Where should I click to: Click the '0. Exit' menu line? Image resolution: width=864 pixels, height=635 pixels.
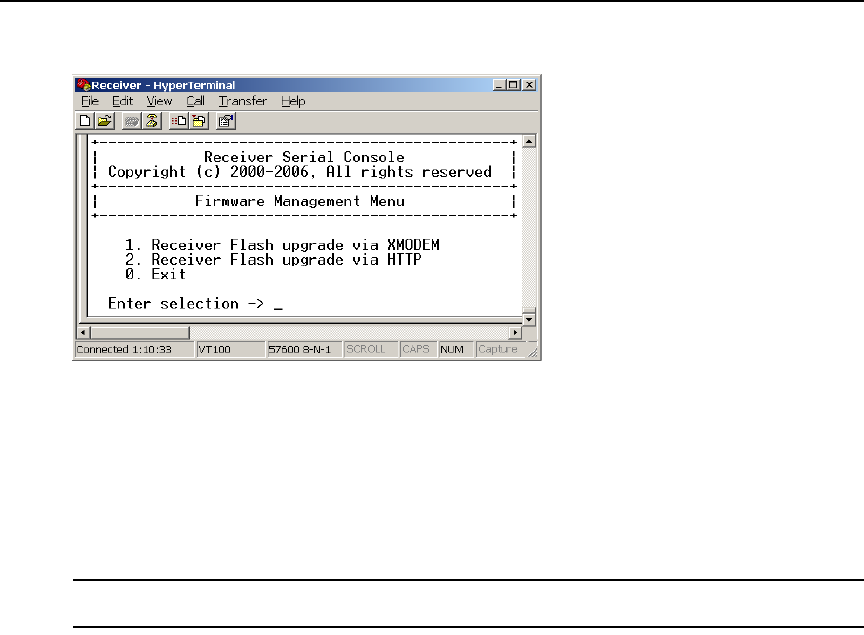[155, 274]
